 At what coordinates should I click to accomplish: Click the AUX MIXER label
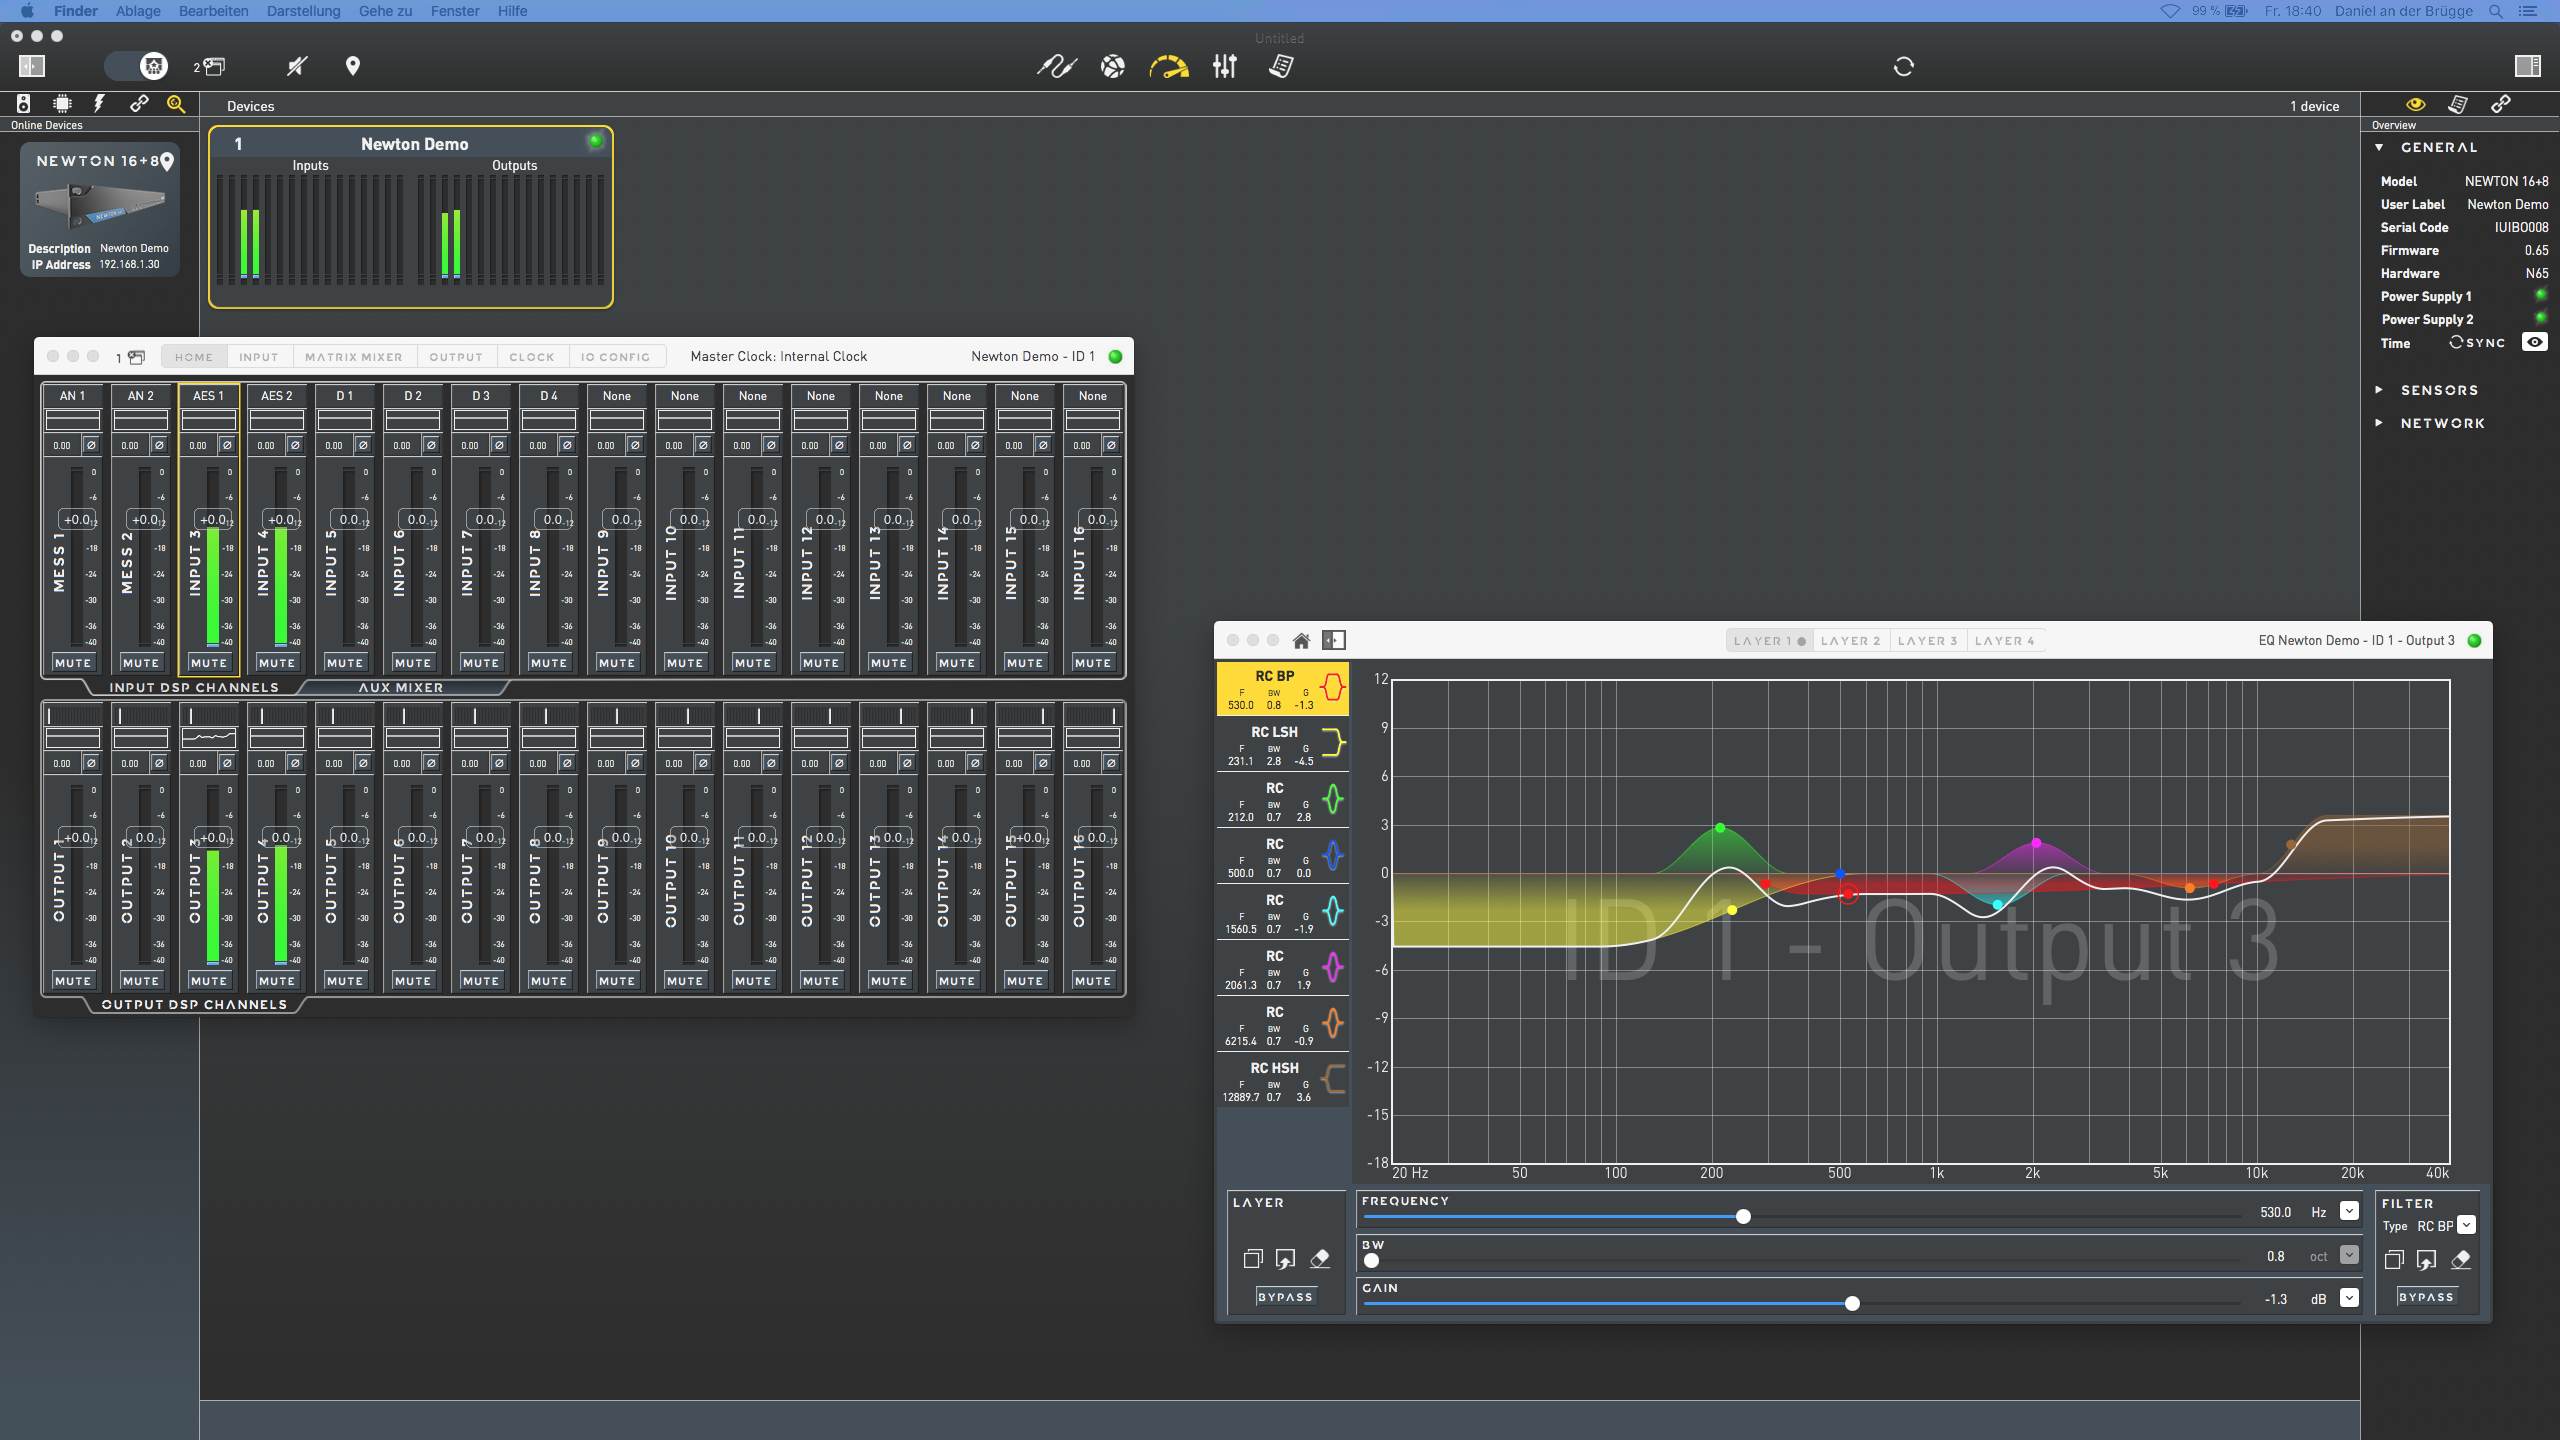[x=400, y=688]
